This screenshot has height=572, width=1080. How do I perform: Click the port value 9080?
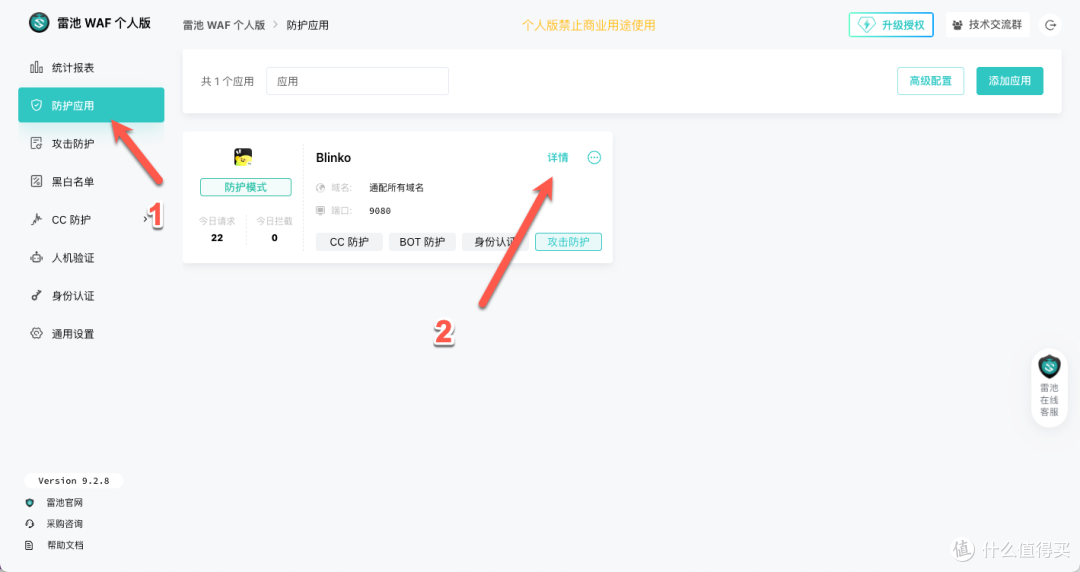coord(380,211)
